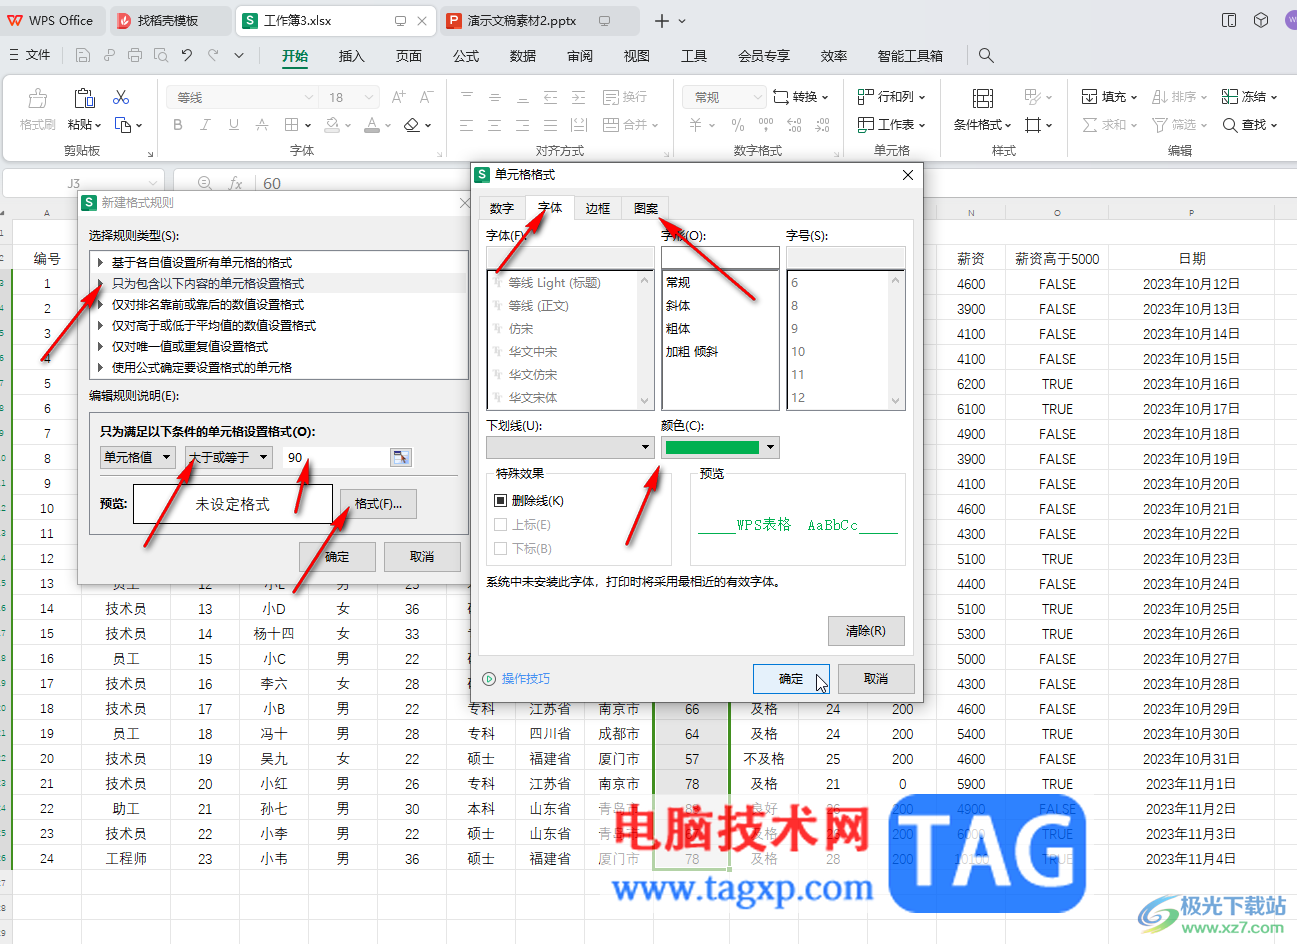Toggle the 上标 superscript checkbox

point(501,525)
